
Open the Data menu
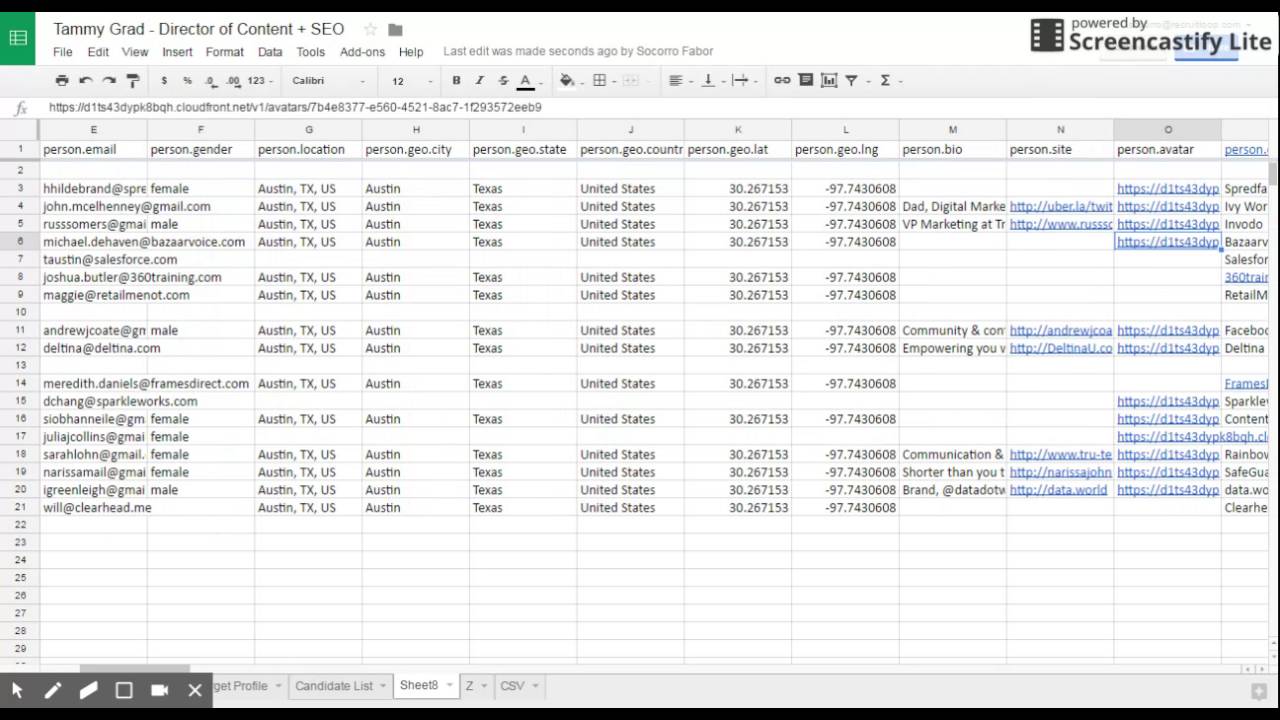coord(270,52)
